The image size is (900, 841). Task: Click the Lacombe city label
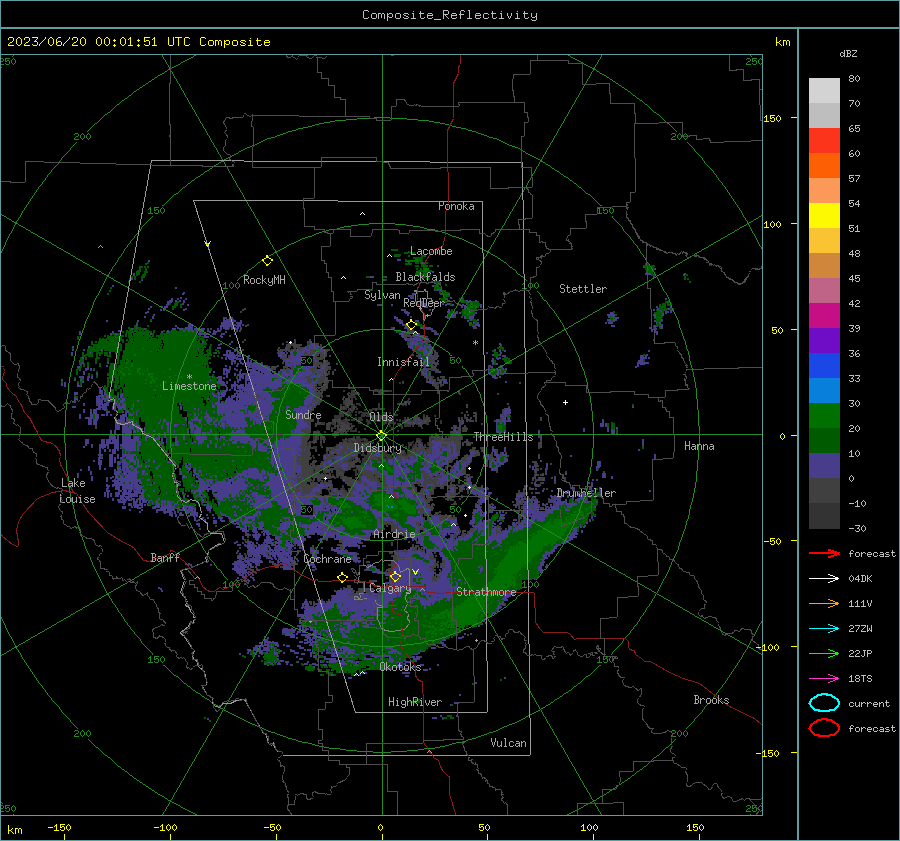[431, 251]
